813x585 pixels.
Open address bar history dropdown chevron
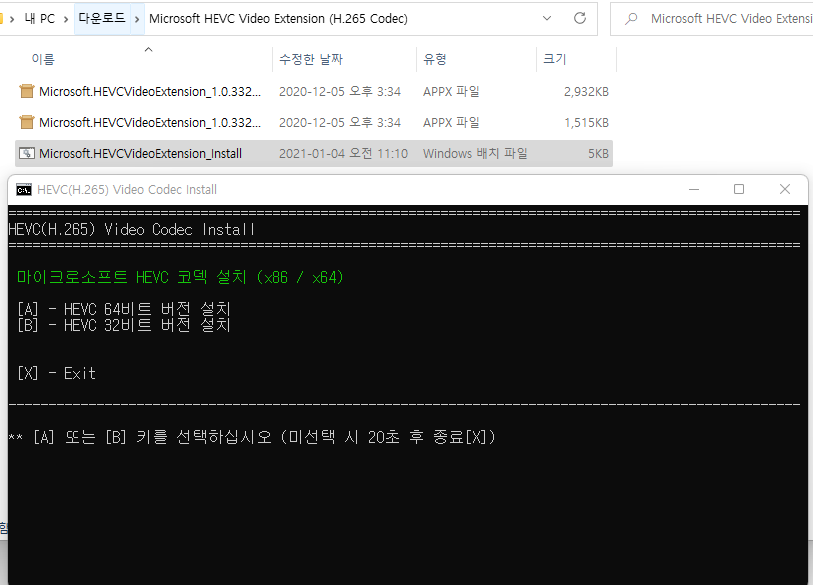coord(546,19)
